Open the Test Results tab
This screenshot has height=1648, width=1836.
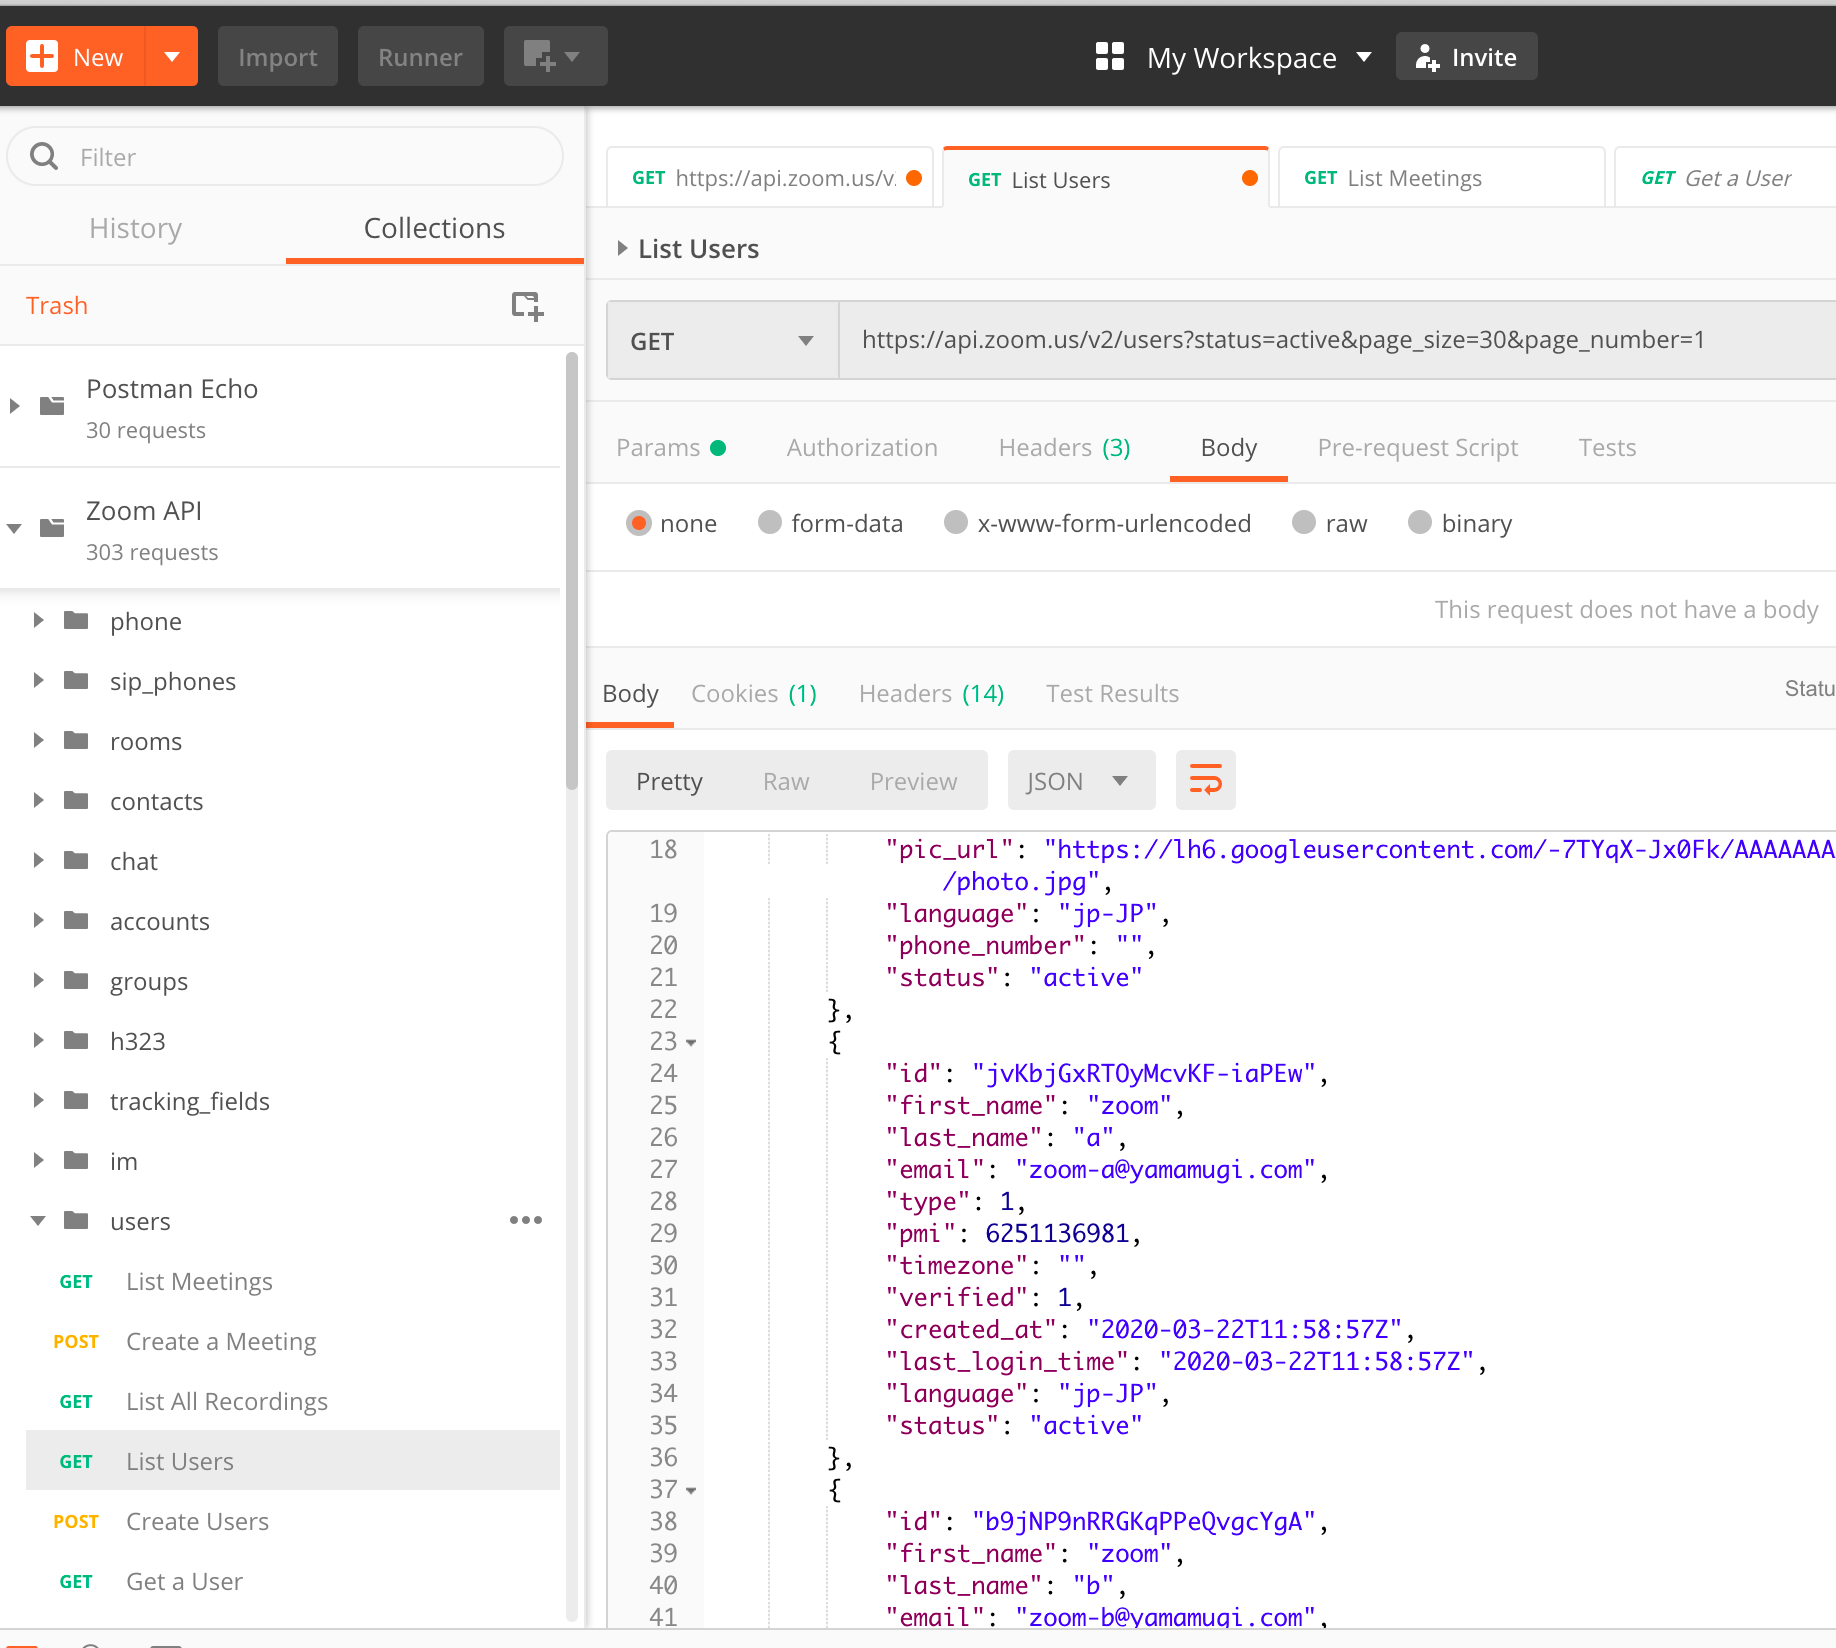point(1112,693)
